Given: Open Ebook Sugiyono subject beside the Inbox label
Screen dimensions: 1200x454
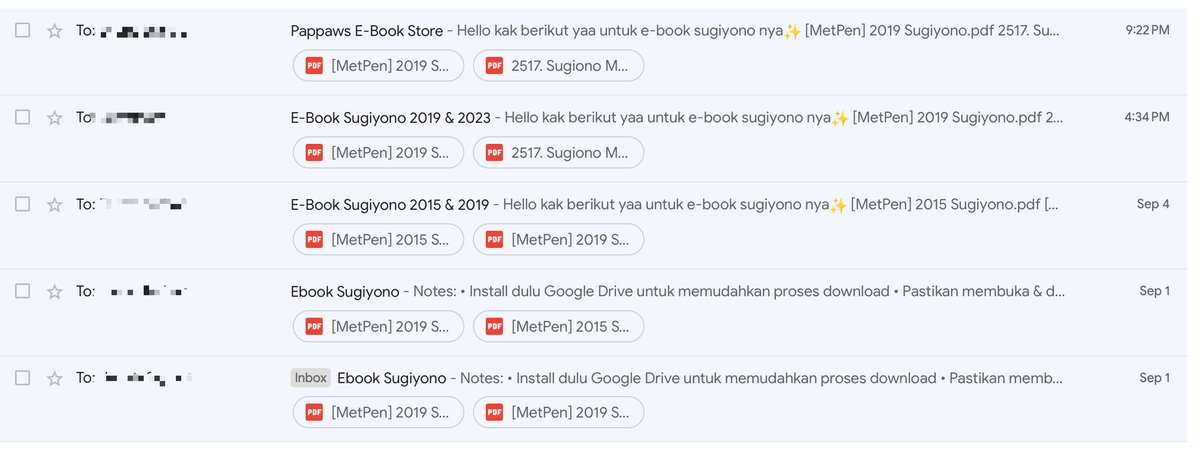Looking at the screenshot, I should [x=391, y=378].
